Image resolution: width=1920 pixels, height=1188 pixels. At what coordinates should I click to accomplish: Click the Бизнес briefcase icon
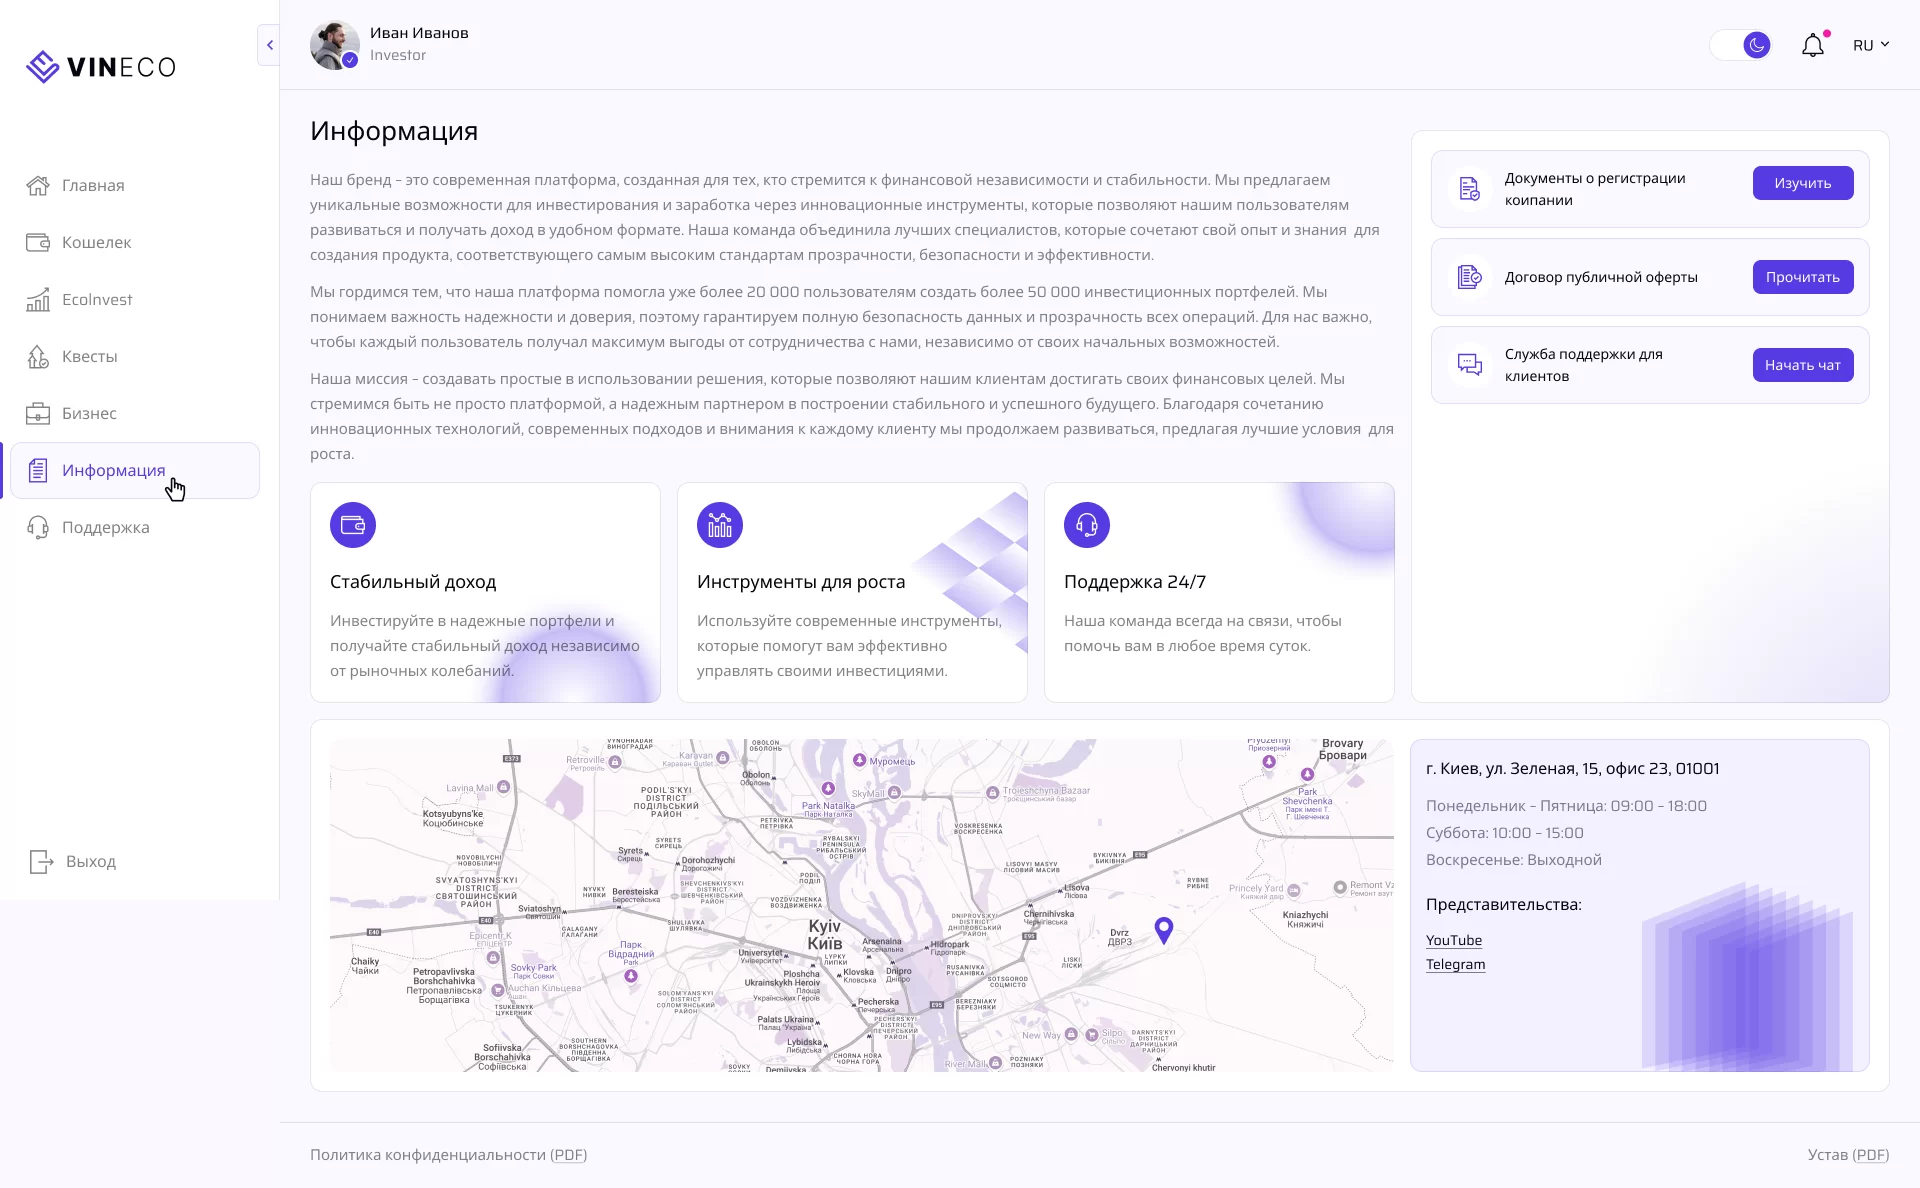point(38,414)
